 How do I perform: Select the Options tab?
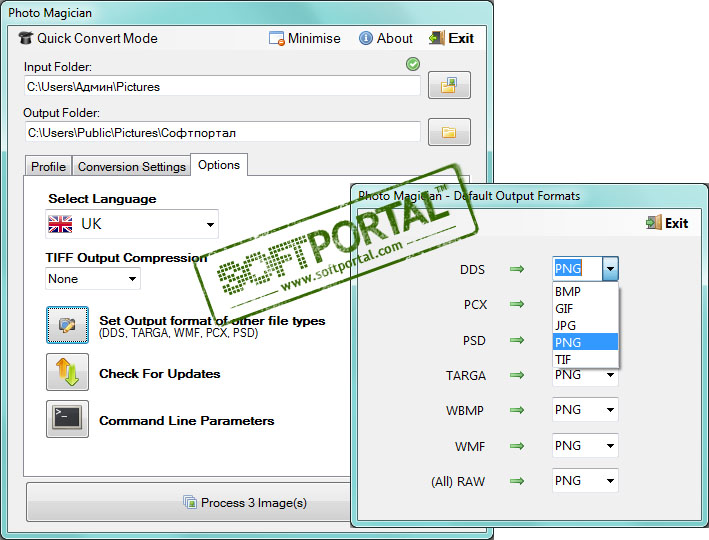coord(219,165)
